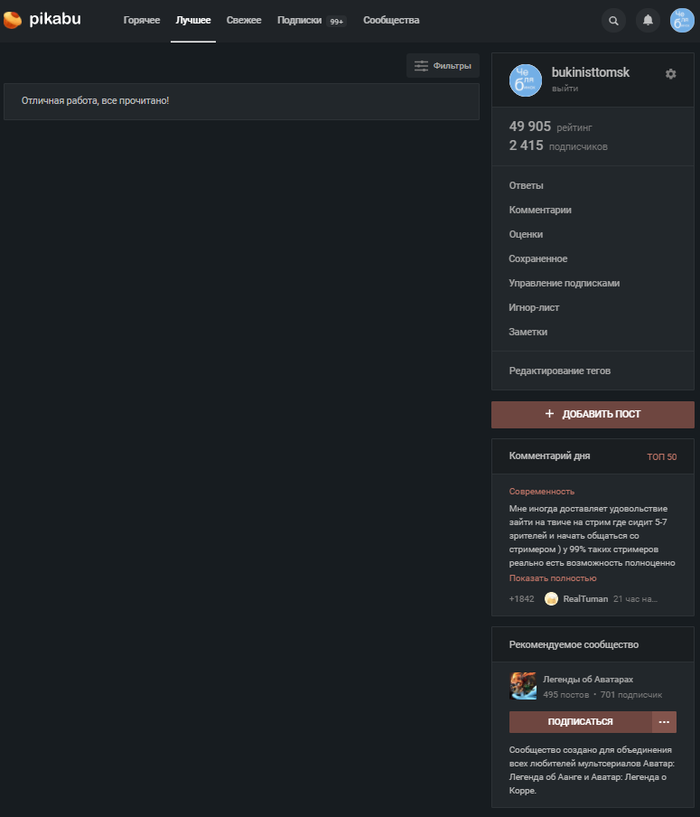Expand comment with Показать полностью
The height and width of the screenshot is (817, 700).
(x=552, y=578)
